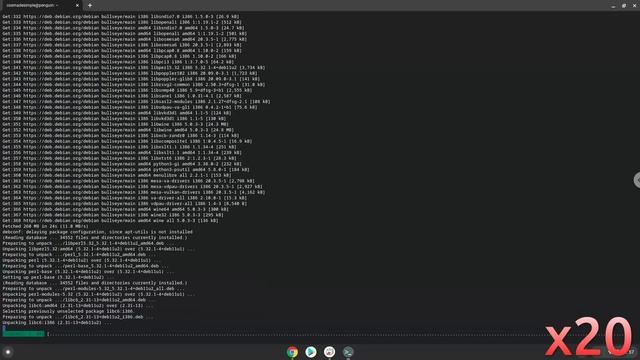
Task: Click 'Selecting previously unselected package libc6:i386' line
Action: pyautogui.click(x=68, y=311)
